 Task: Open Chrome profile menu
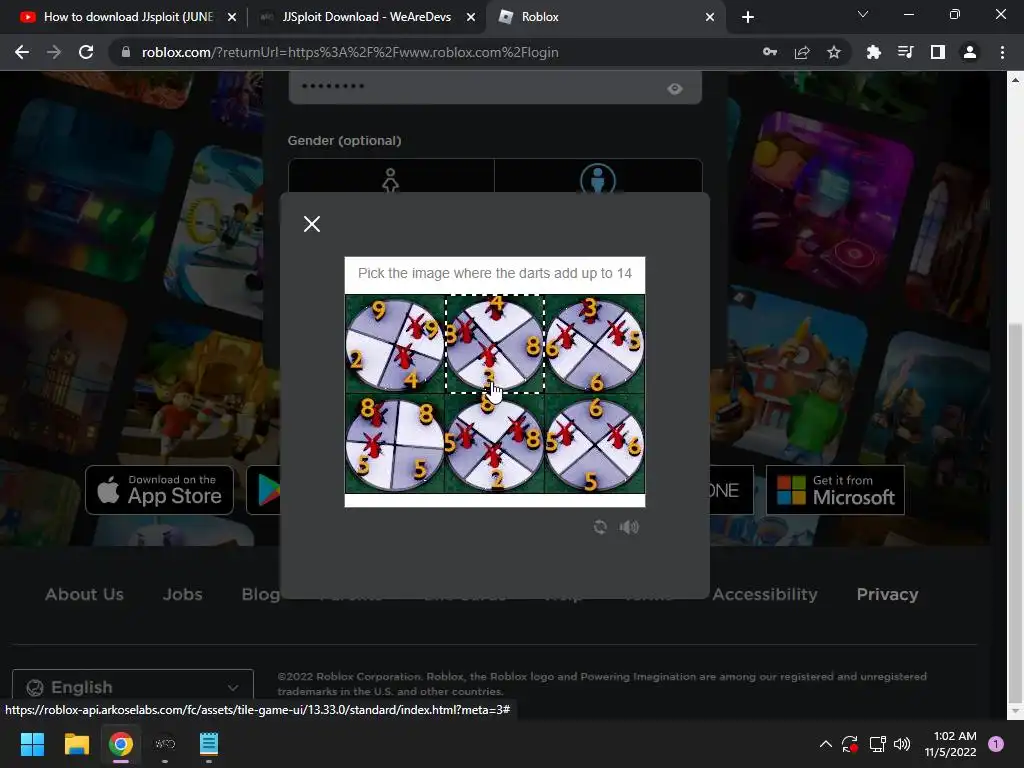[970, 52]
